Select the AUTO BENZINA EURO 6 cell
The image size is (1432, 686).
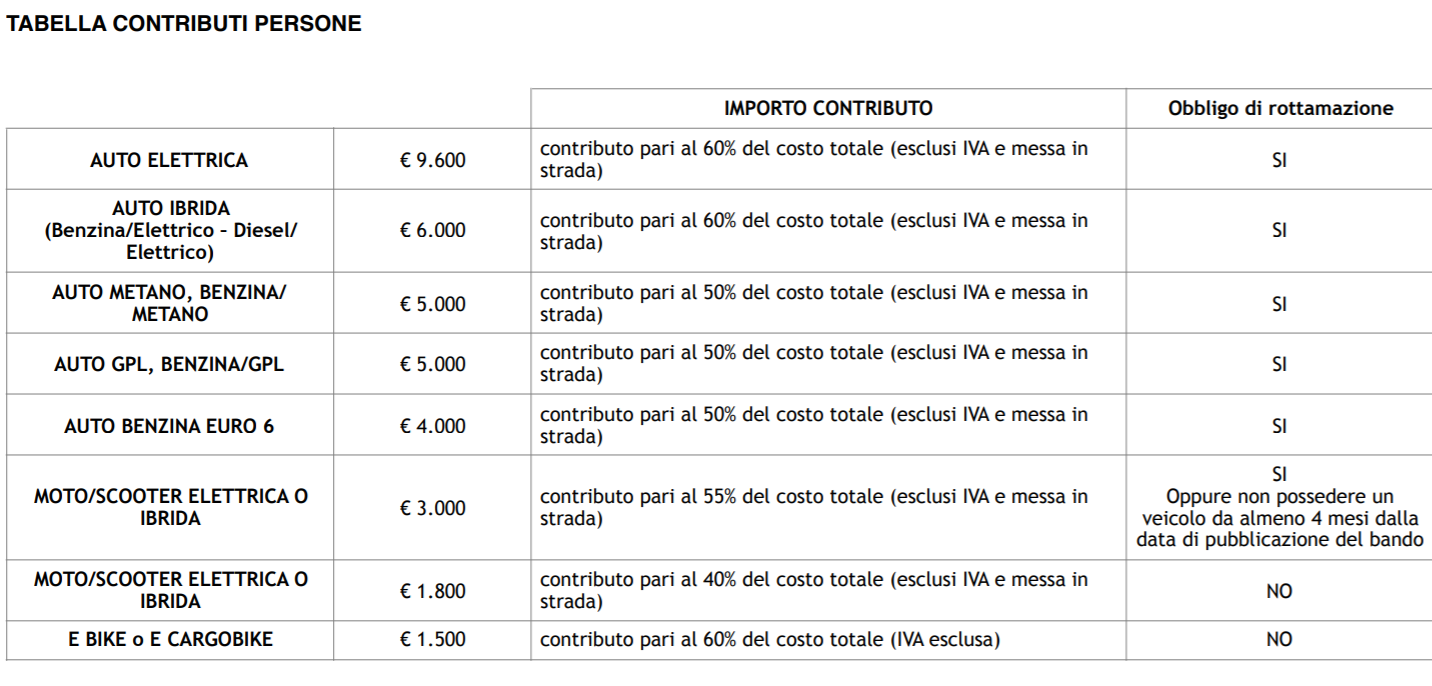tap(169, 426)
